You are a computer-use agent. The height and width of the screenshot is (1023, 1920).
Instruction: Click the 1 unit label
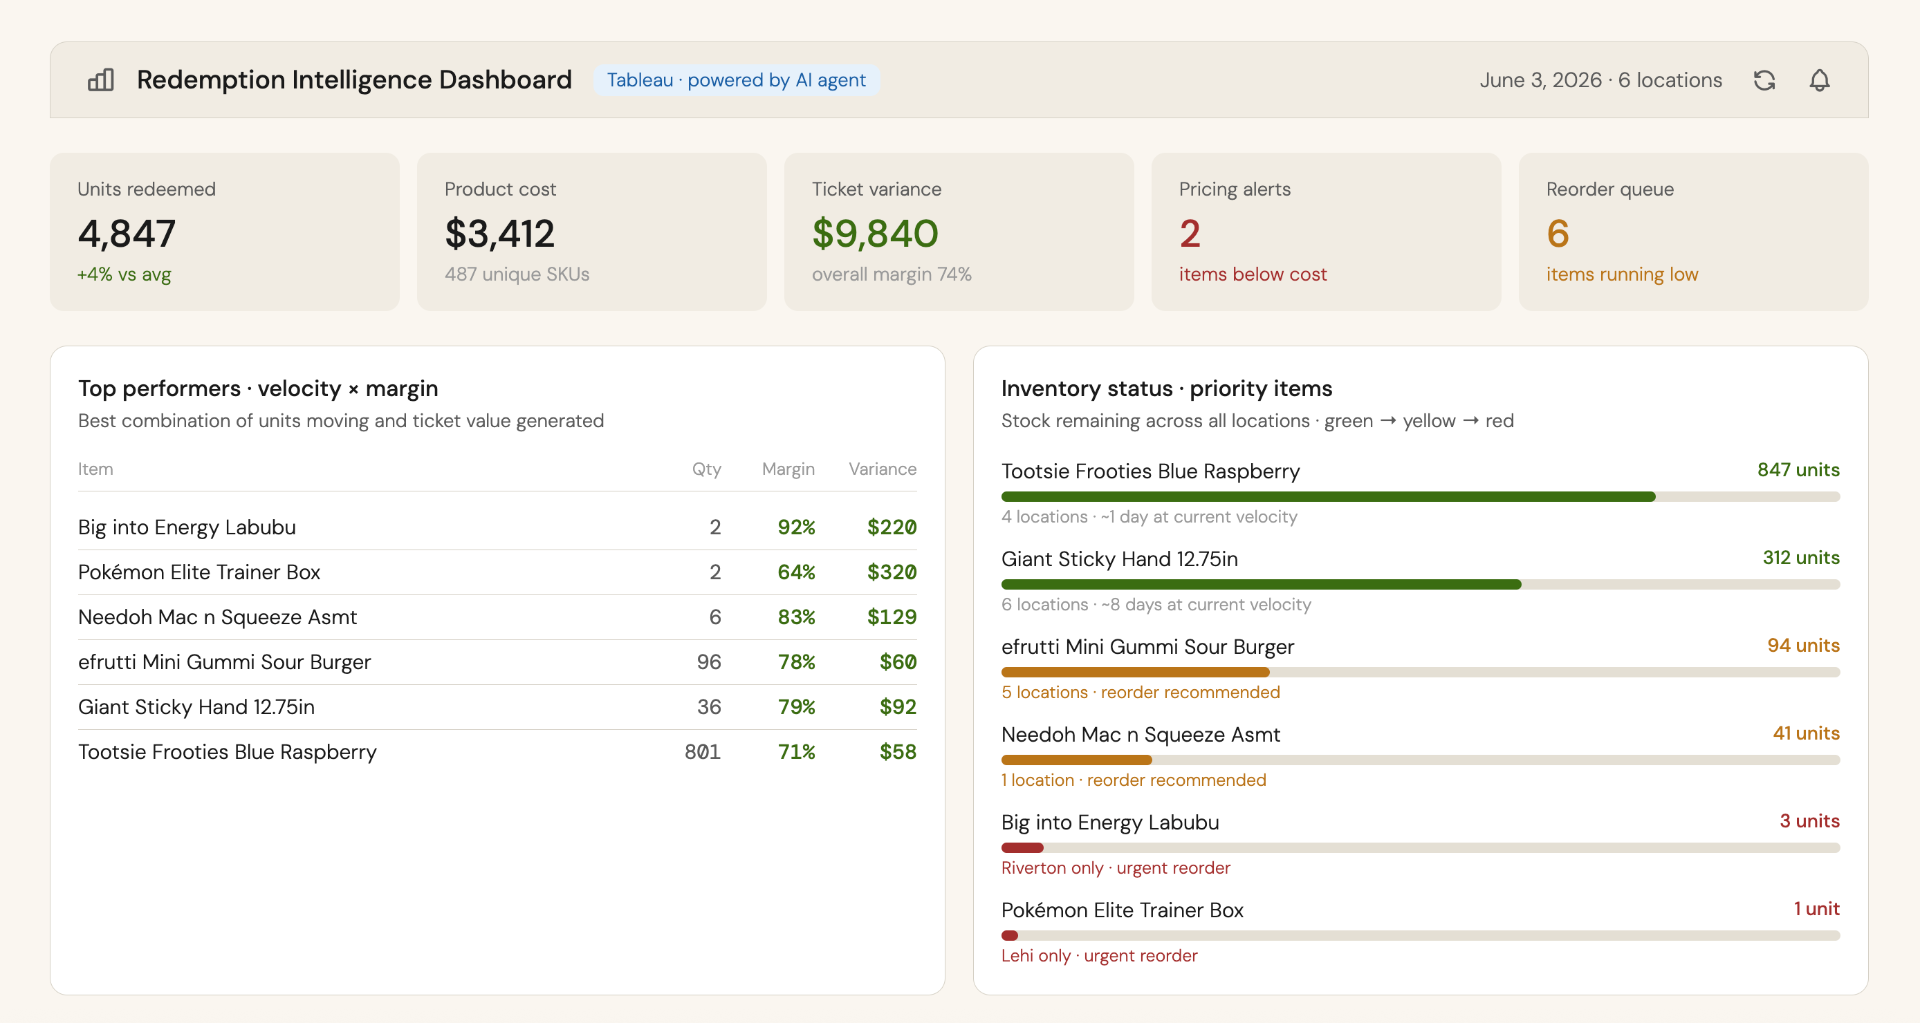click(x=1816, y=909)
